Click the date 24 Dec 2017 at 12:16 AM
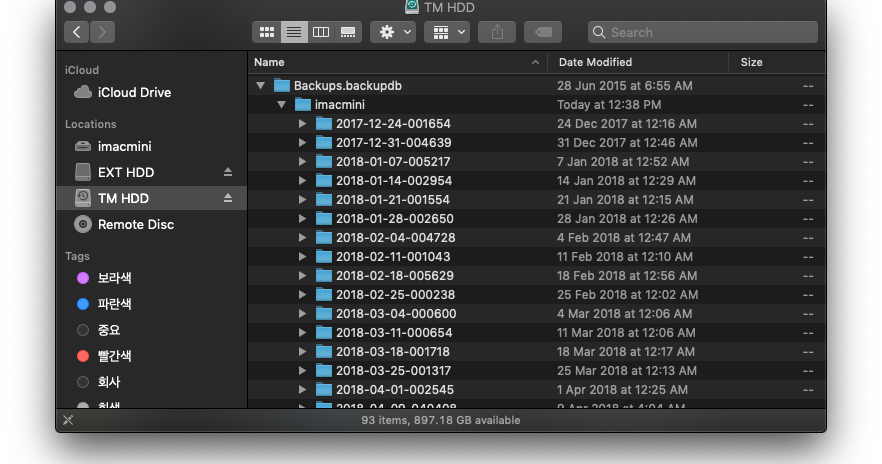This screenshot has width=882, height=464. [627, 124]
